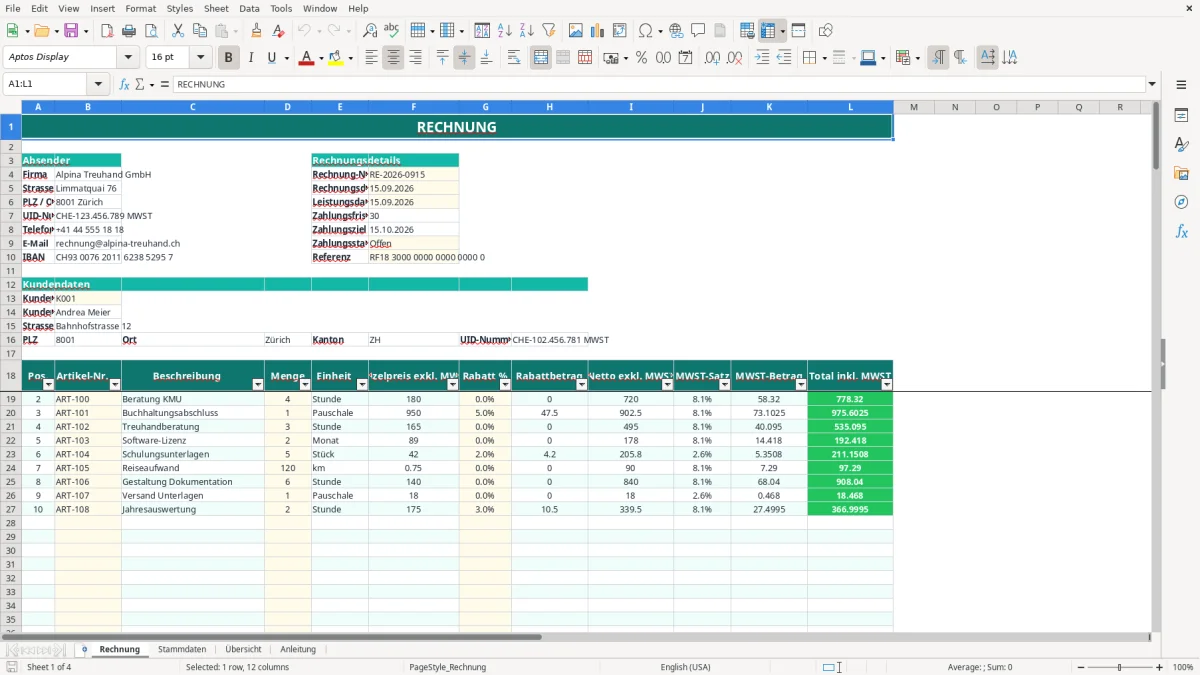
Task: Click PageStyle_Rechnung in status bar
Action: [x=447, y=667]
